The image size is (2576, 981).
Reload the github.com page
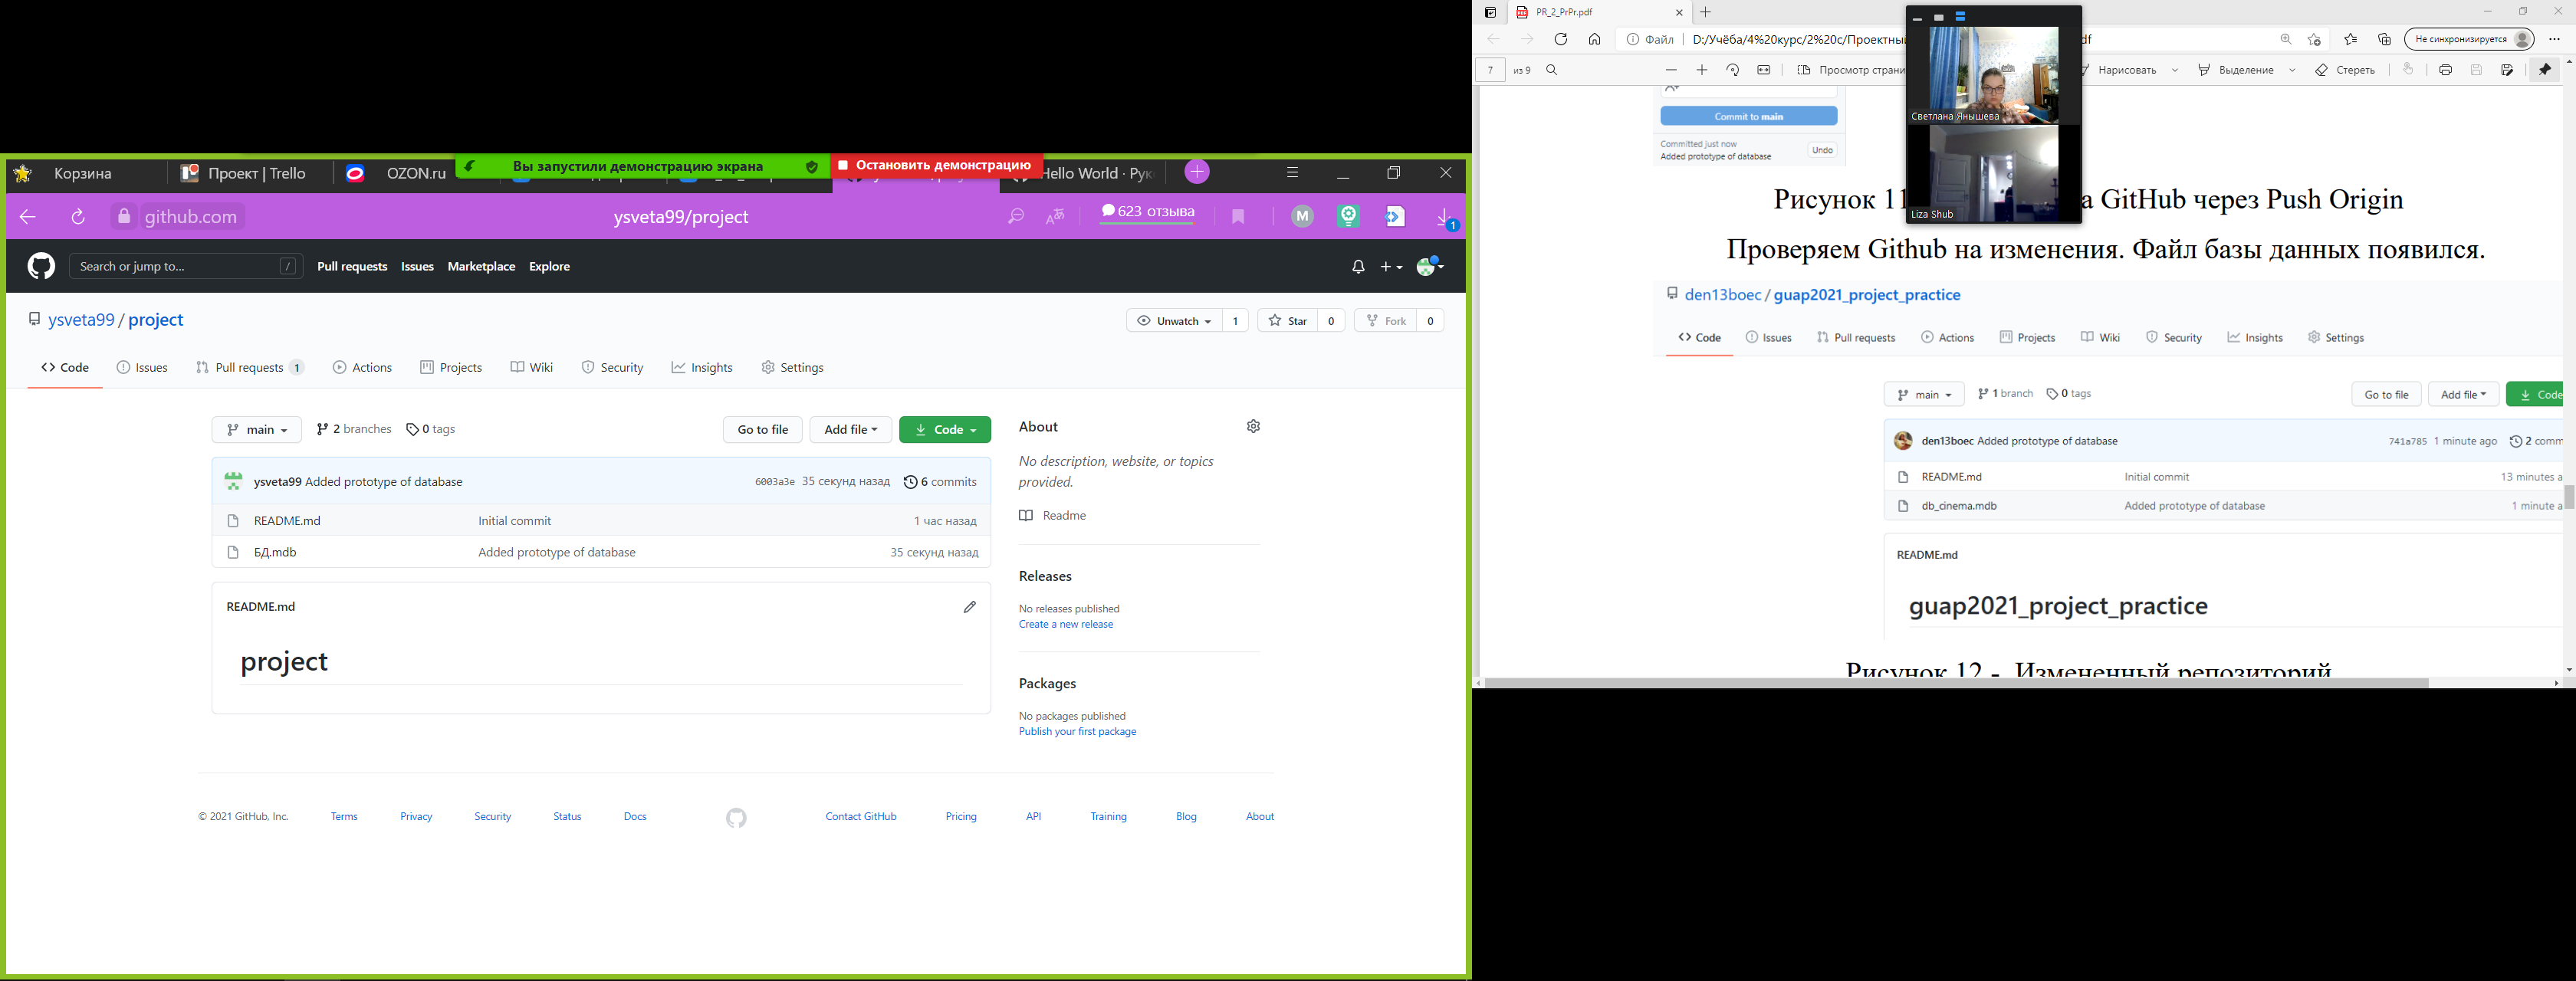(x=78, y=217)
